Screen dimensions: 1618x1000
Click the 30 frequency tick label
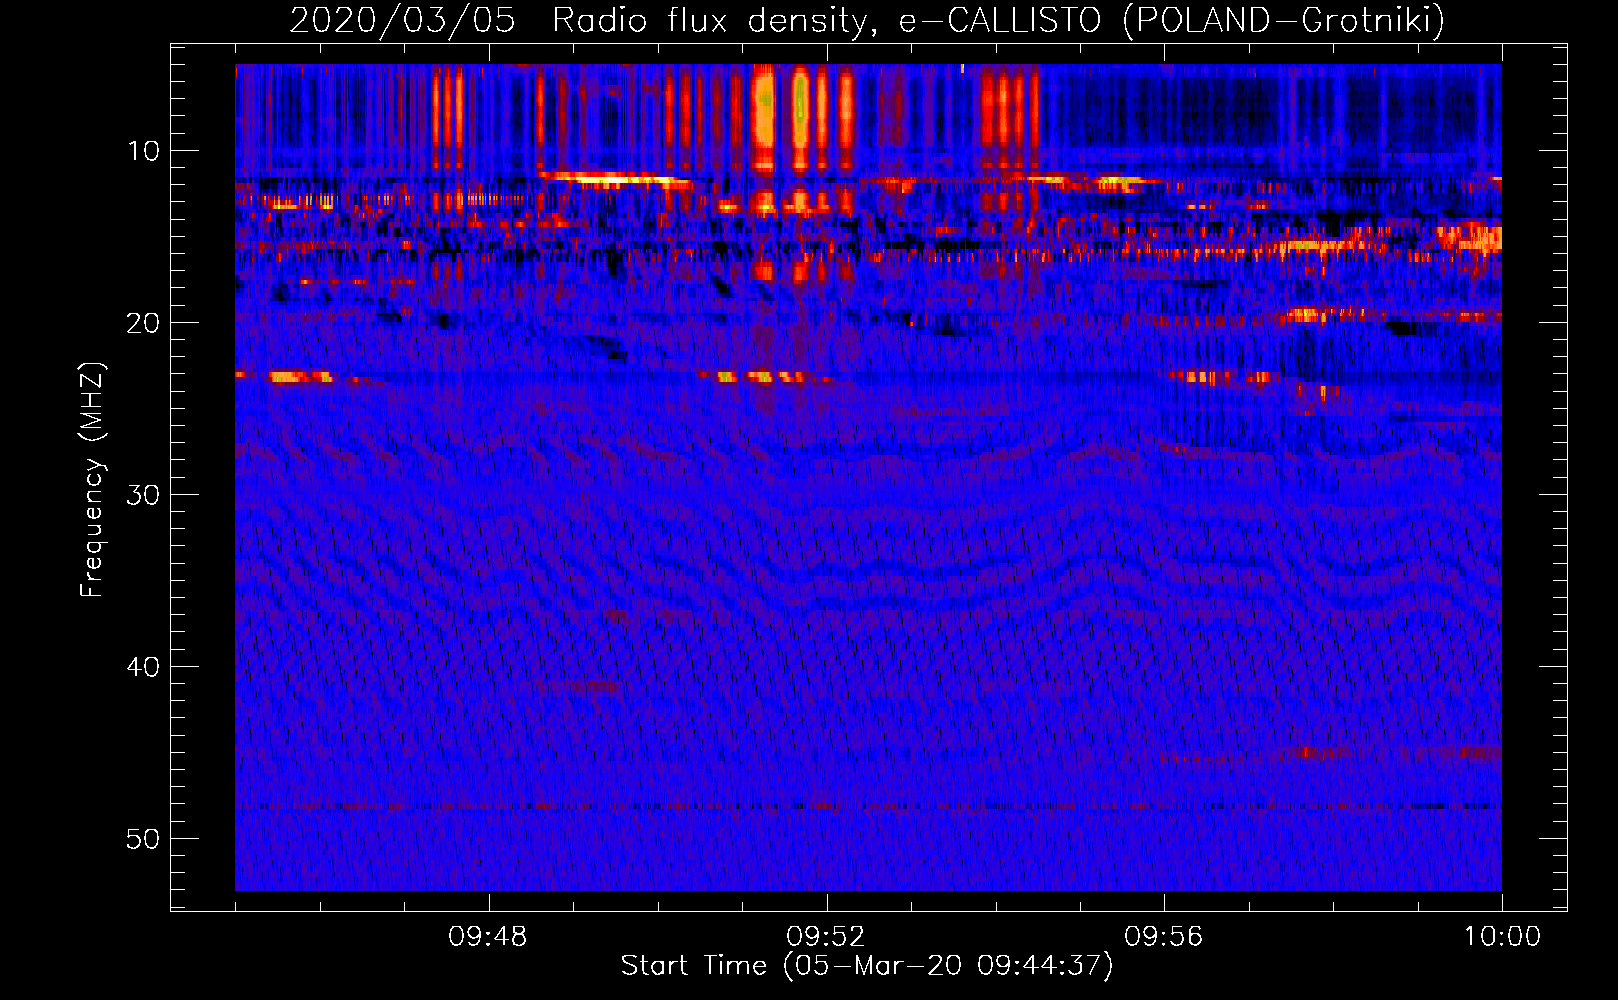144,495
